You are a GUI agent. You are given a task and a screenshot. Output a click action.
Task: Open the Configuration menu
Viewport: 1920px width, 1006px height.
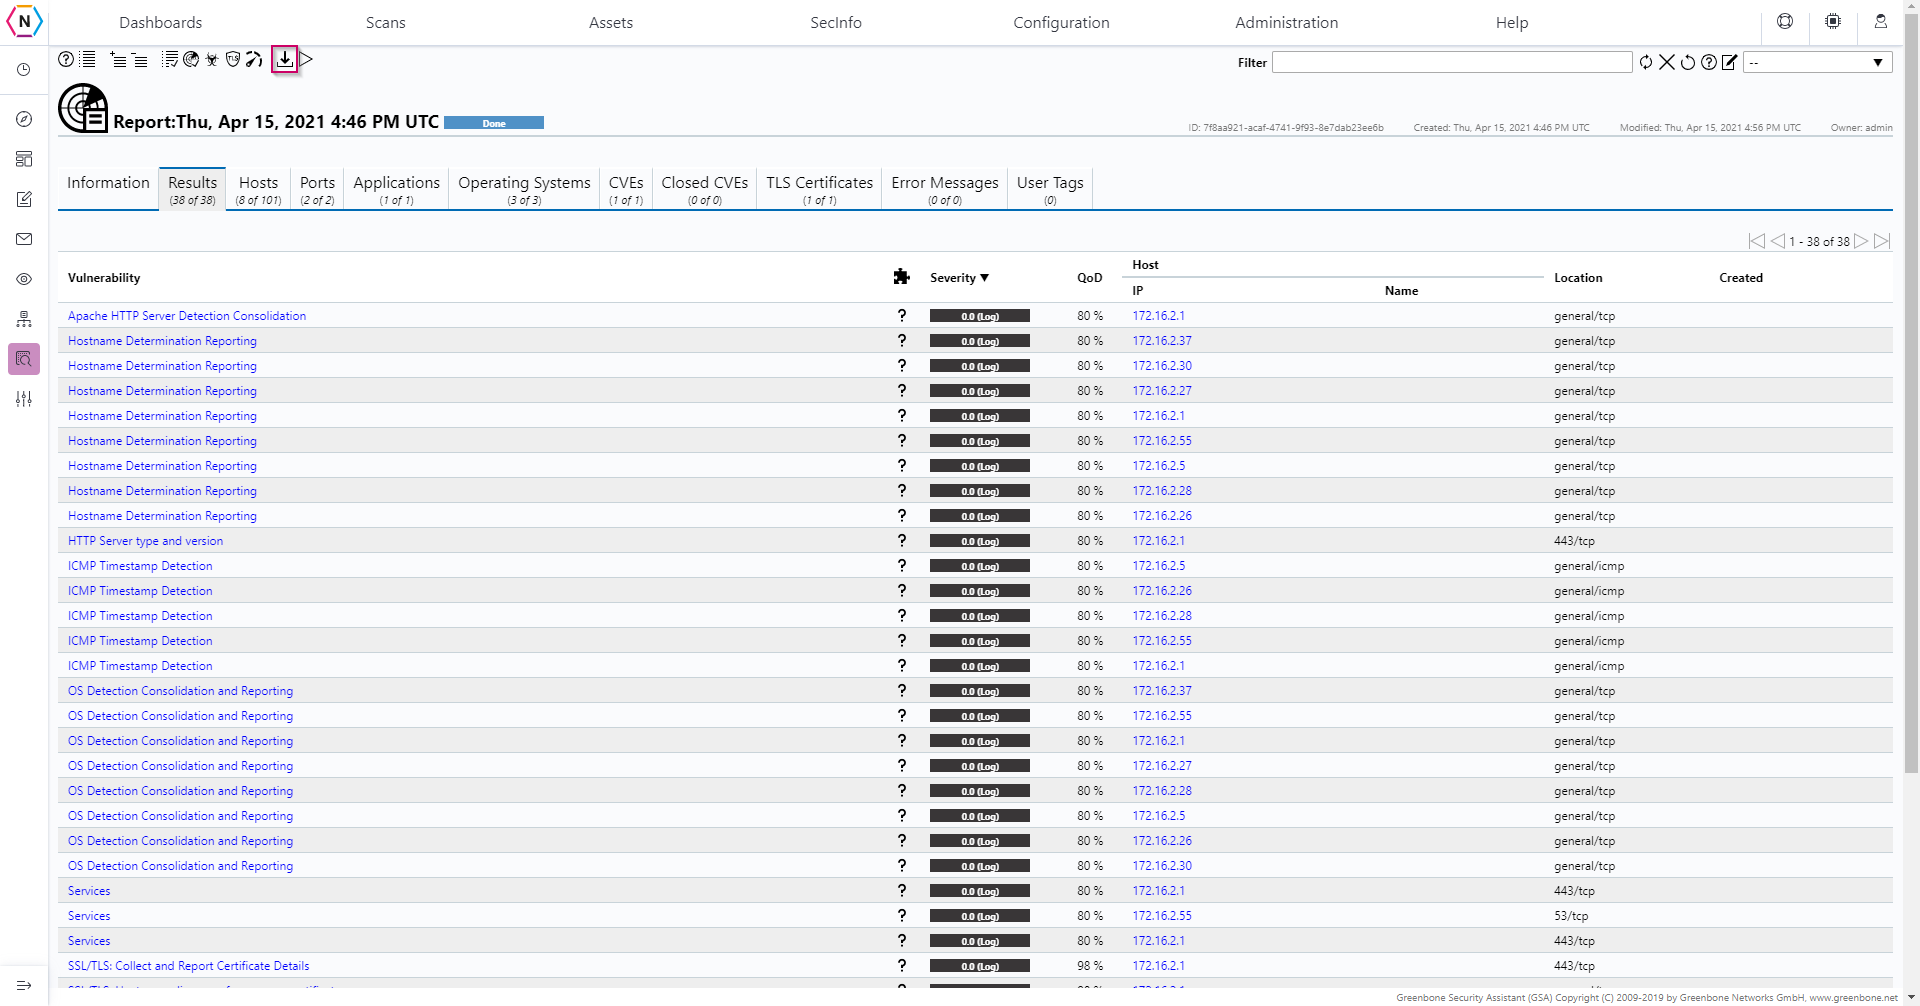tap(1061, 22)
